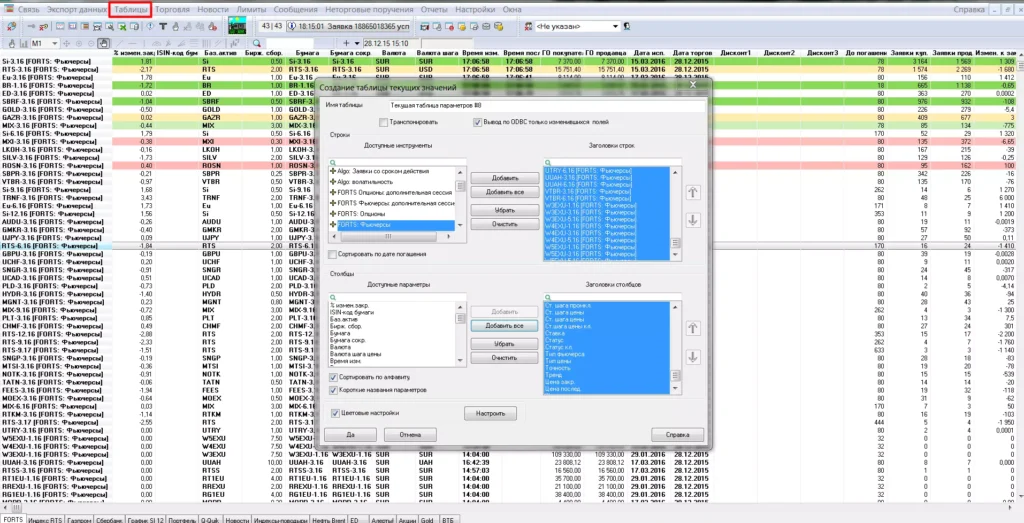
Task: Click the up arrow beside column headers list
Action: [695, 327]
